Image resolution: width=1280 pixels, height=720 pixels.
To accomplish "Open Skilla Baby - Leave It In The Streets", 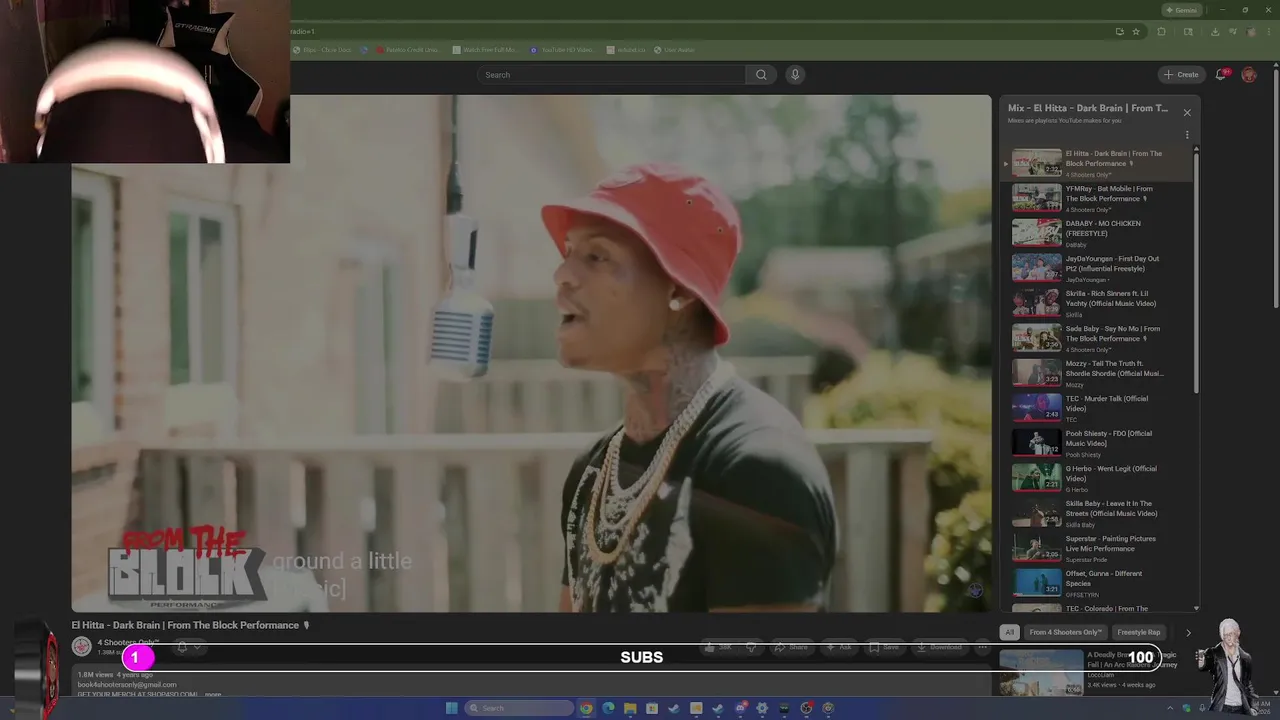I will (x=1098, y=512).
